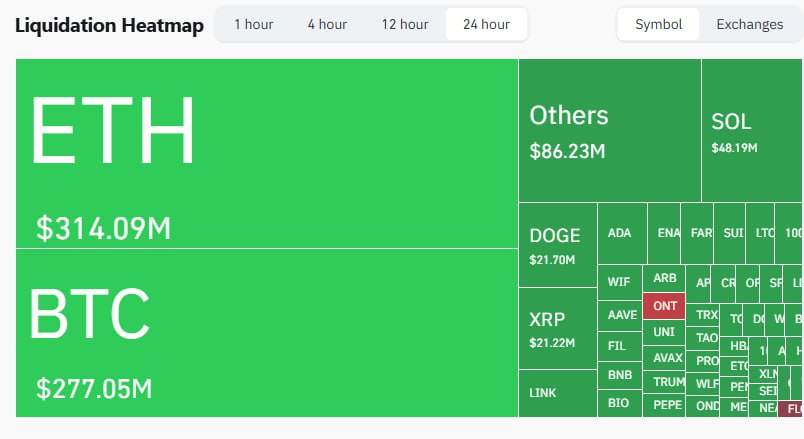Select the XRP $21.22M tile

pos(558,328)
